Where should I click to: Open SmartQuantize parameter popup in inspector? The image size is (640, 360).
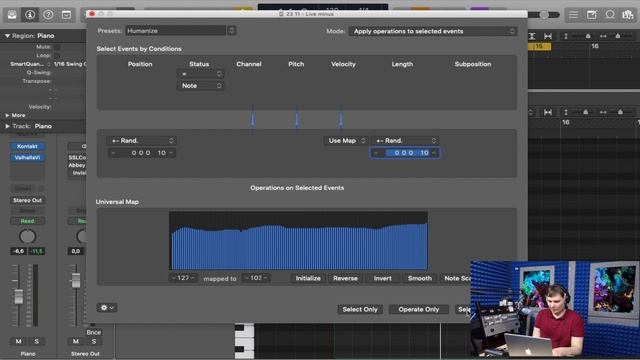pos(30,64)
